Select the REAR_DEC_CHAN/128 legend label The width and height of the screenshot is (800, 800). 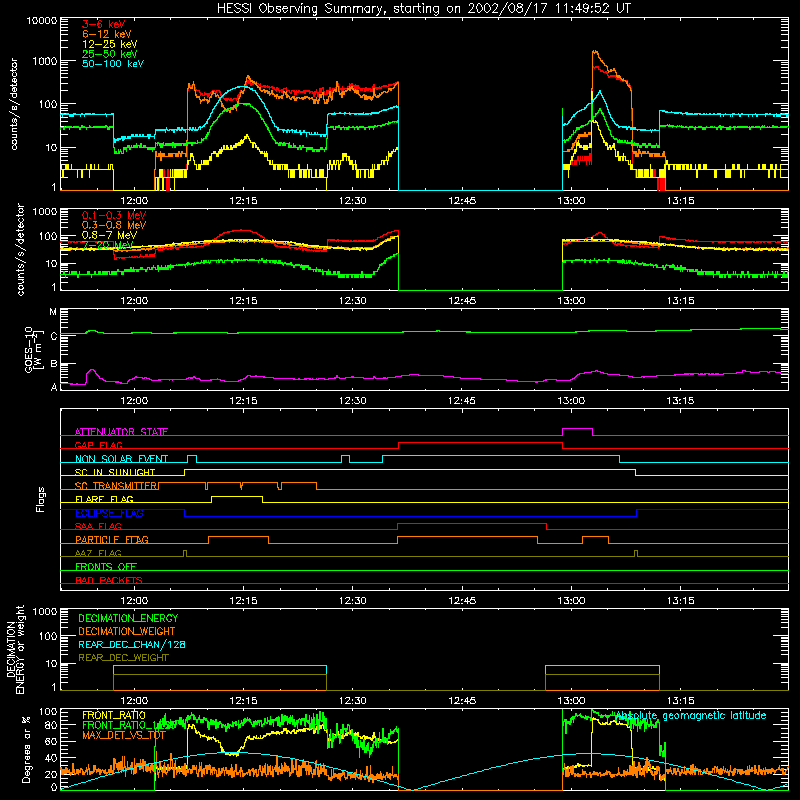pyautogui.click(x=132, y=644)
